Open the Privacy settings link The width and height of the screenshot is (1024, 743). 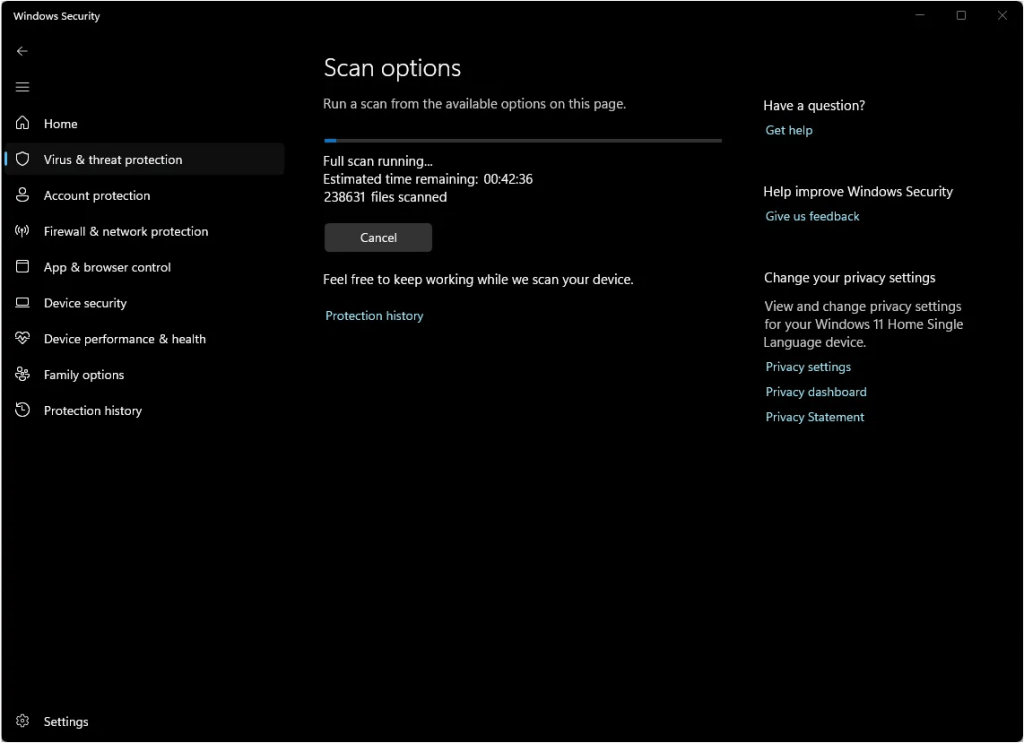[x=808, y=367]
